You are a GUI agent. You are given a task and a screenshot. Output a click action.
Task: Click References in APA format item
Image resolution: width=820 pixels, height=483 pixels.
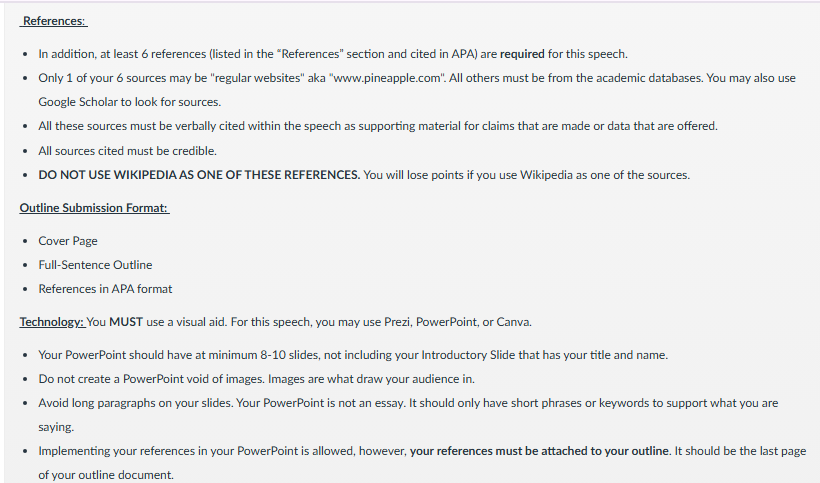[105, 289]
